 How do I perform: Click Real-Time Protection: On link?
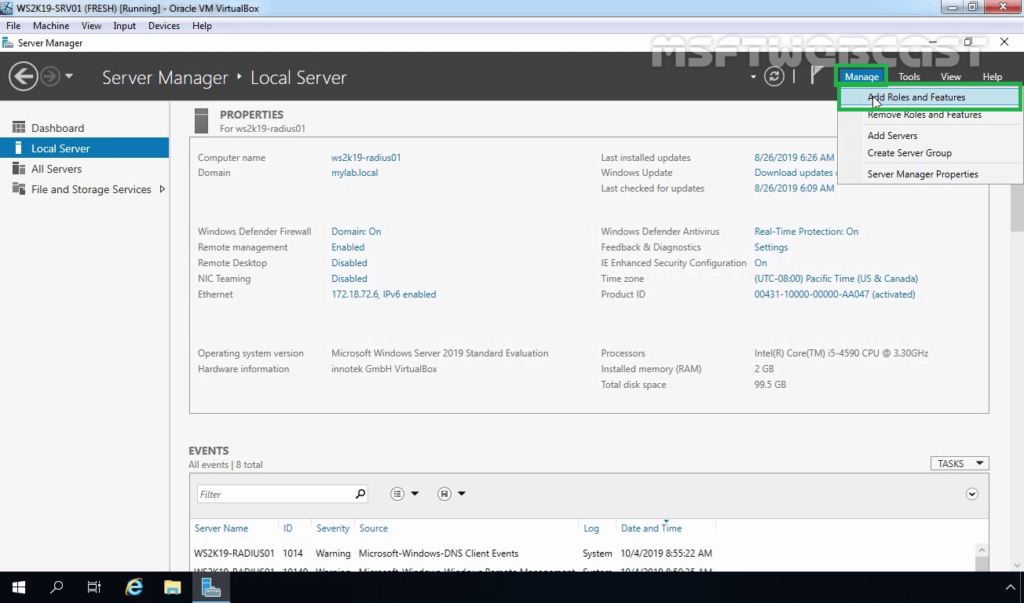[x=806, y=232]
